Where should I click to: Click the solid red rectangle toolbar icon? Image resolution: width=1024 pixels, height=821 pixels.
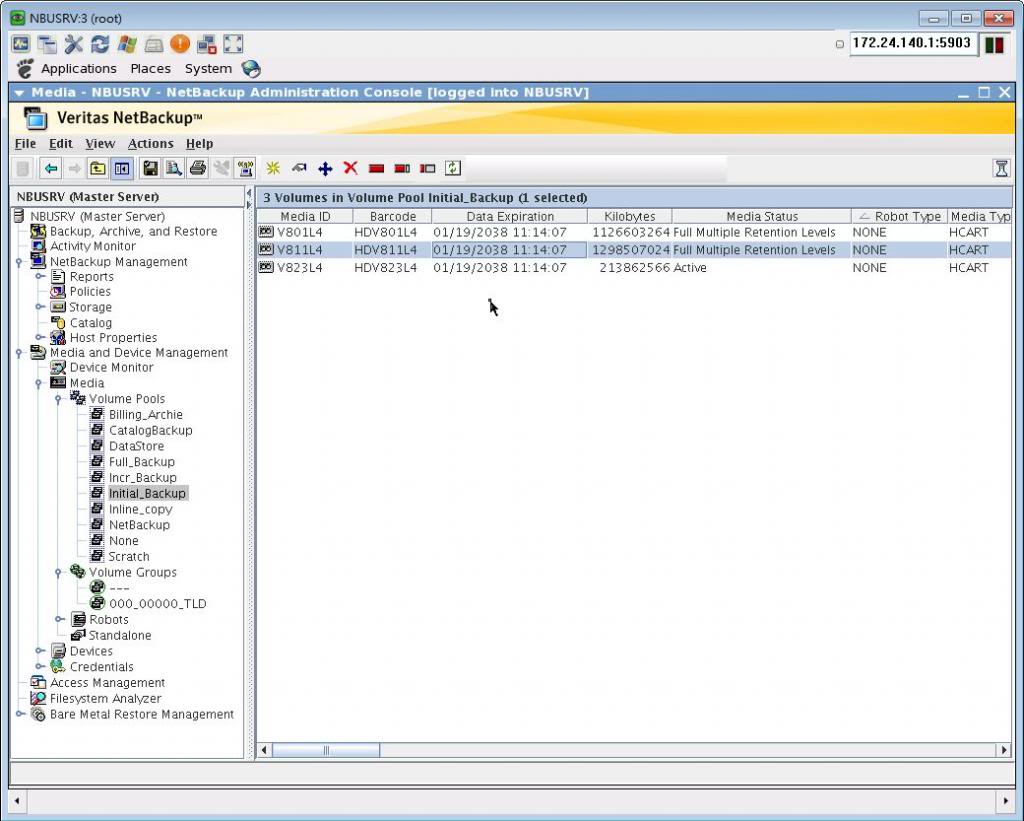click(x=376, y=169)
